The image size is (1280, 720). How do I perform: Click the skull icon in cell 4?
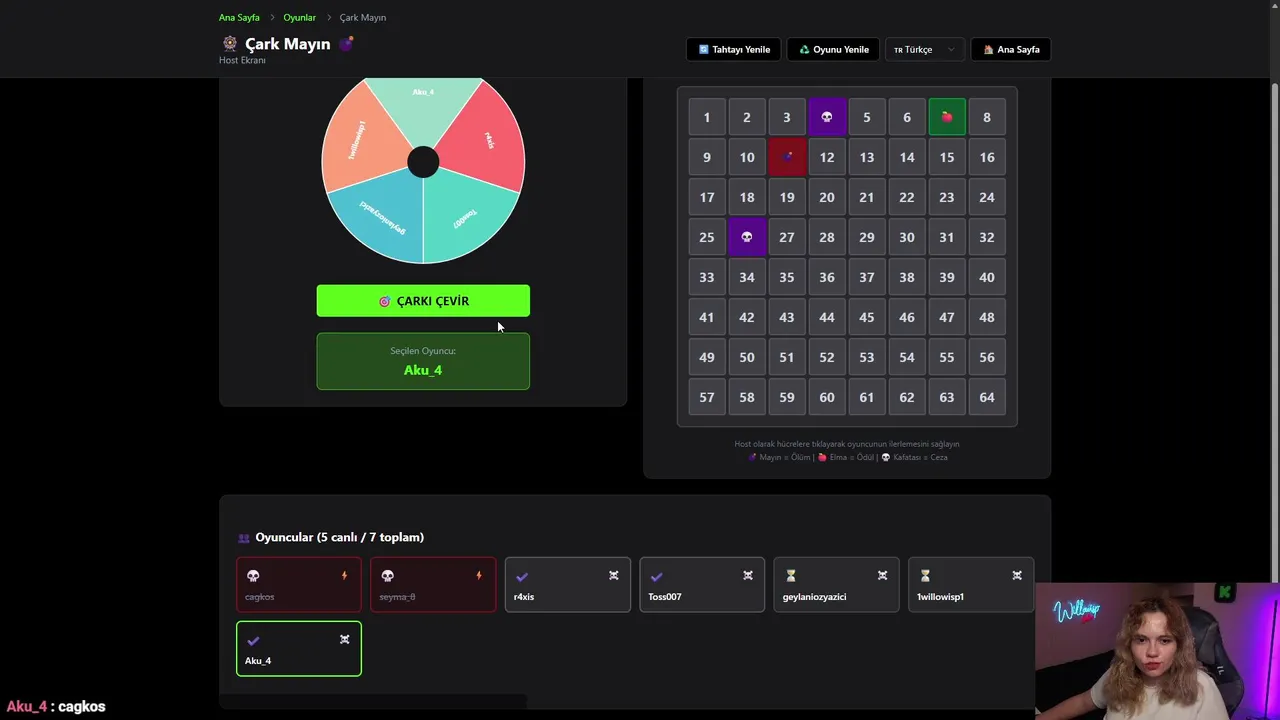click(x=827, y=117)
